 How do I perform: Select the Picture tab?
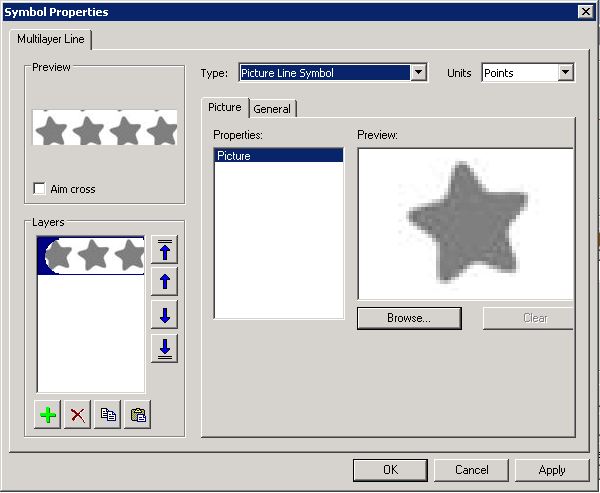click(225, 108)
